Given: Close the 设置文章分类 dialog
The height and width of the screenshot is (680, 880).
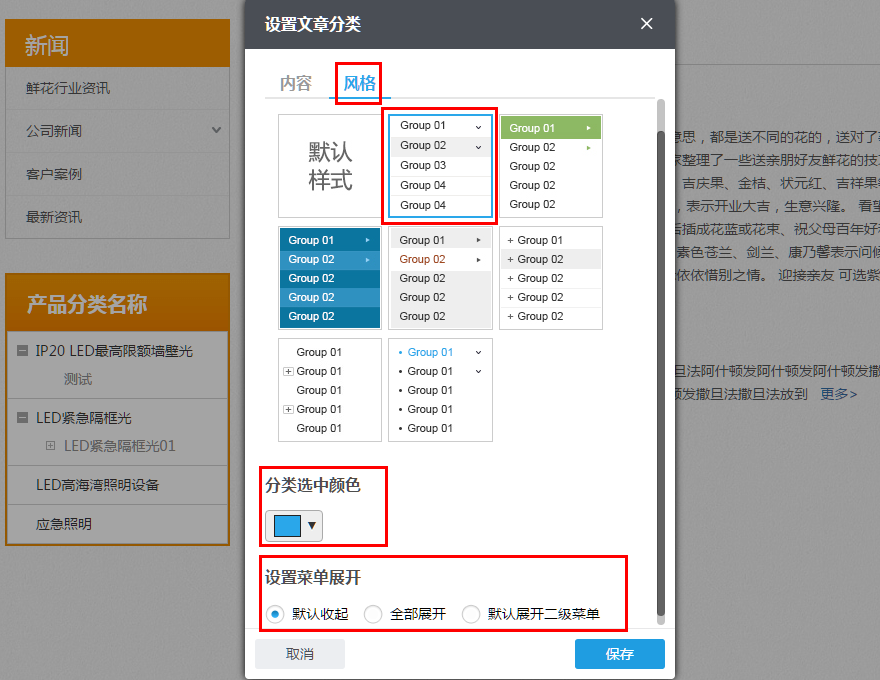Looking at the screenshot, I should (x=646, y=23).
